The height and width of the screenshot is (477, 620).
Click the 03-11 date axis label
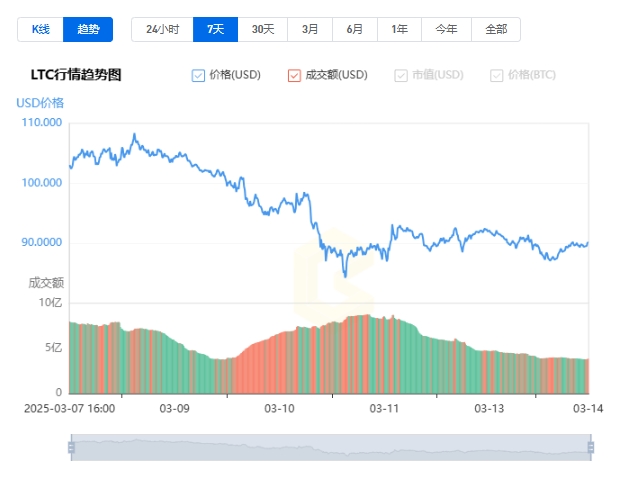[x=384, y=408]
